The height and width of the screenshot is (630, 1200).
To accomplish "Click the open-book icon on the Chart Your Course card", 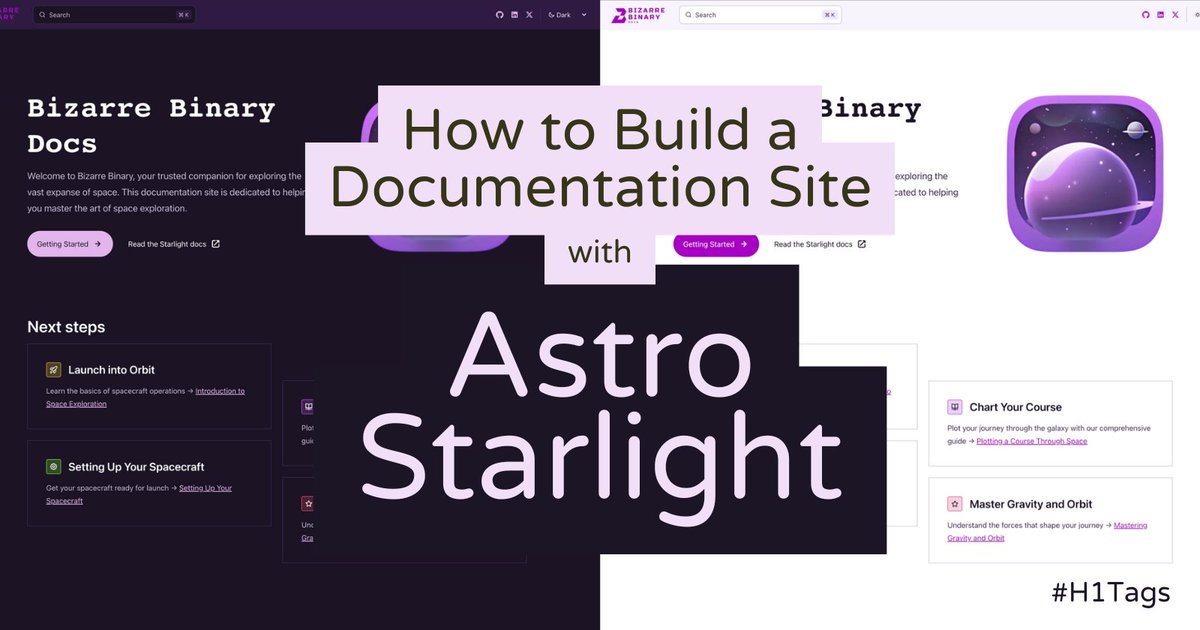I will (x=955, y=407).
